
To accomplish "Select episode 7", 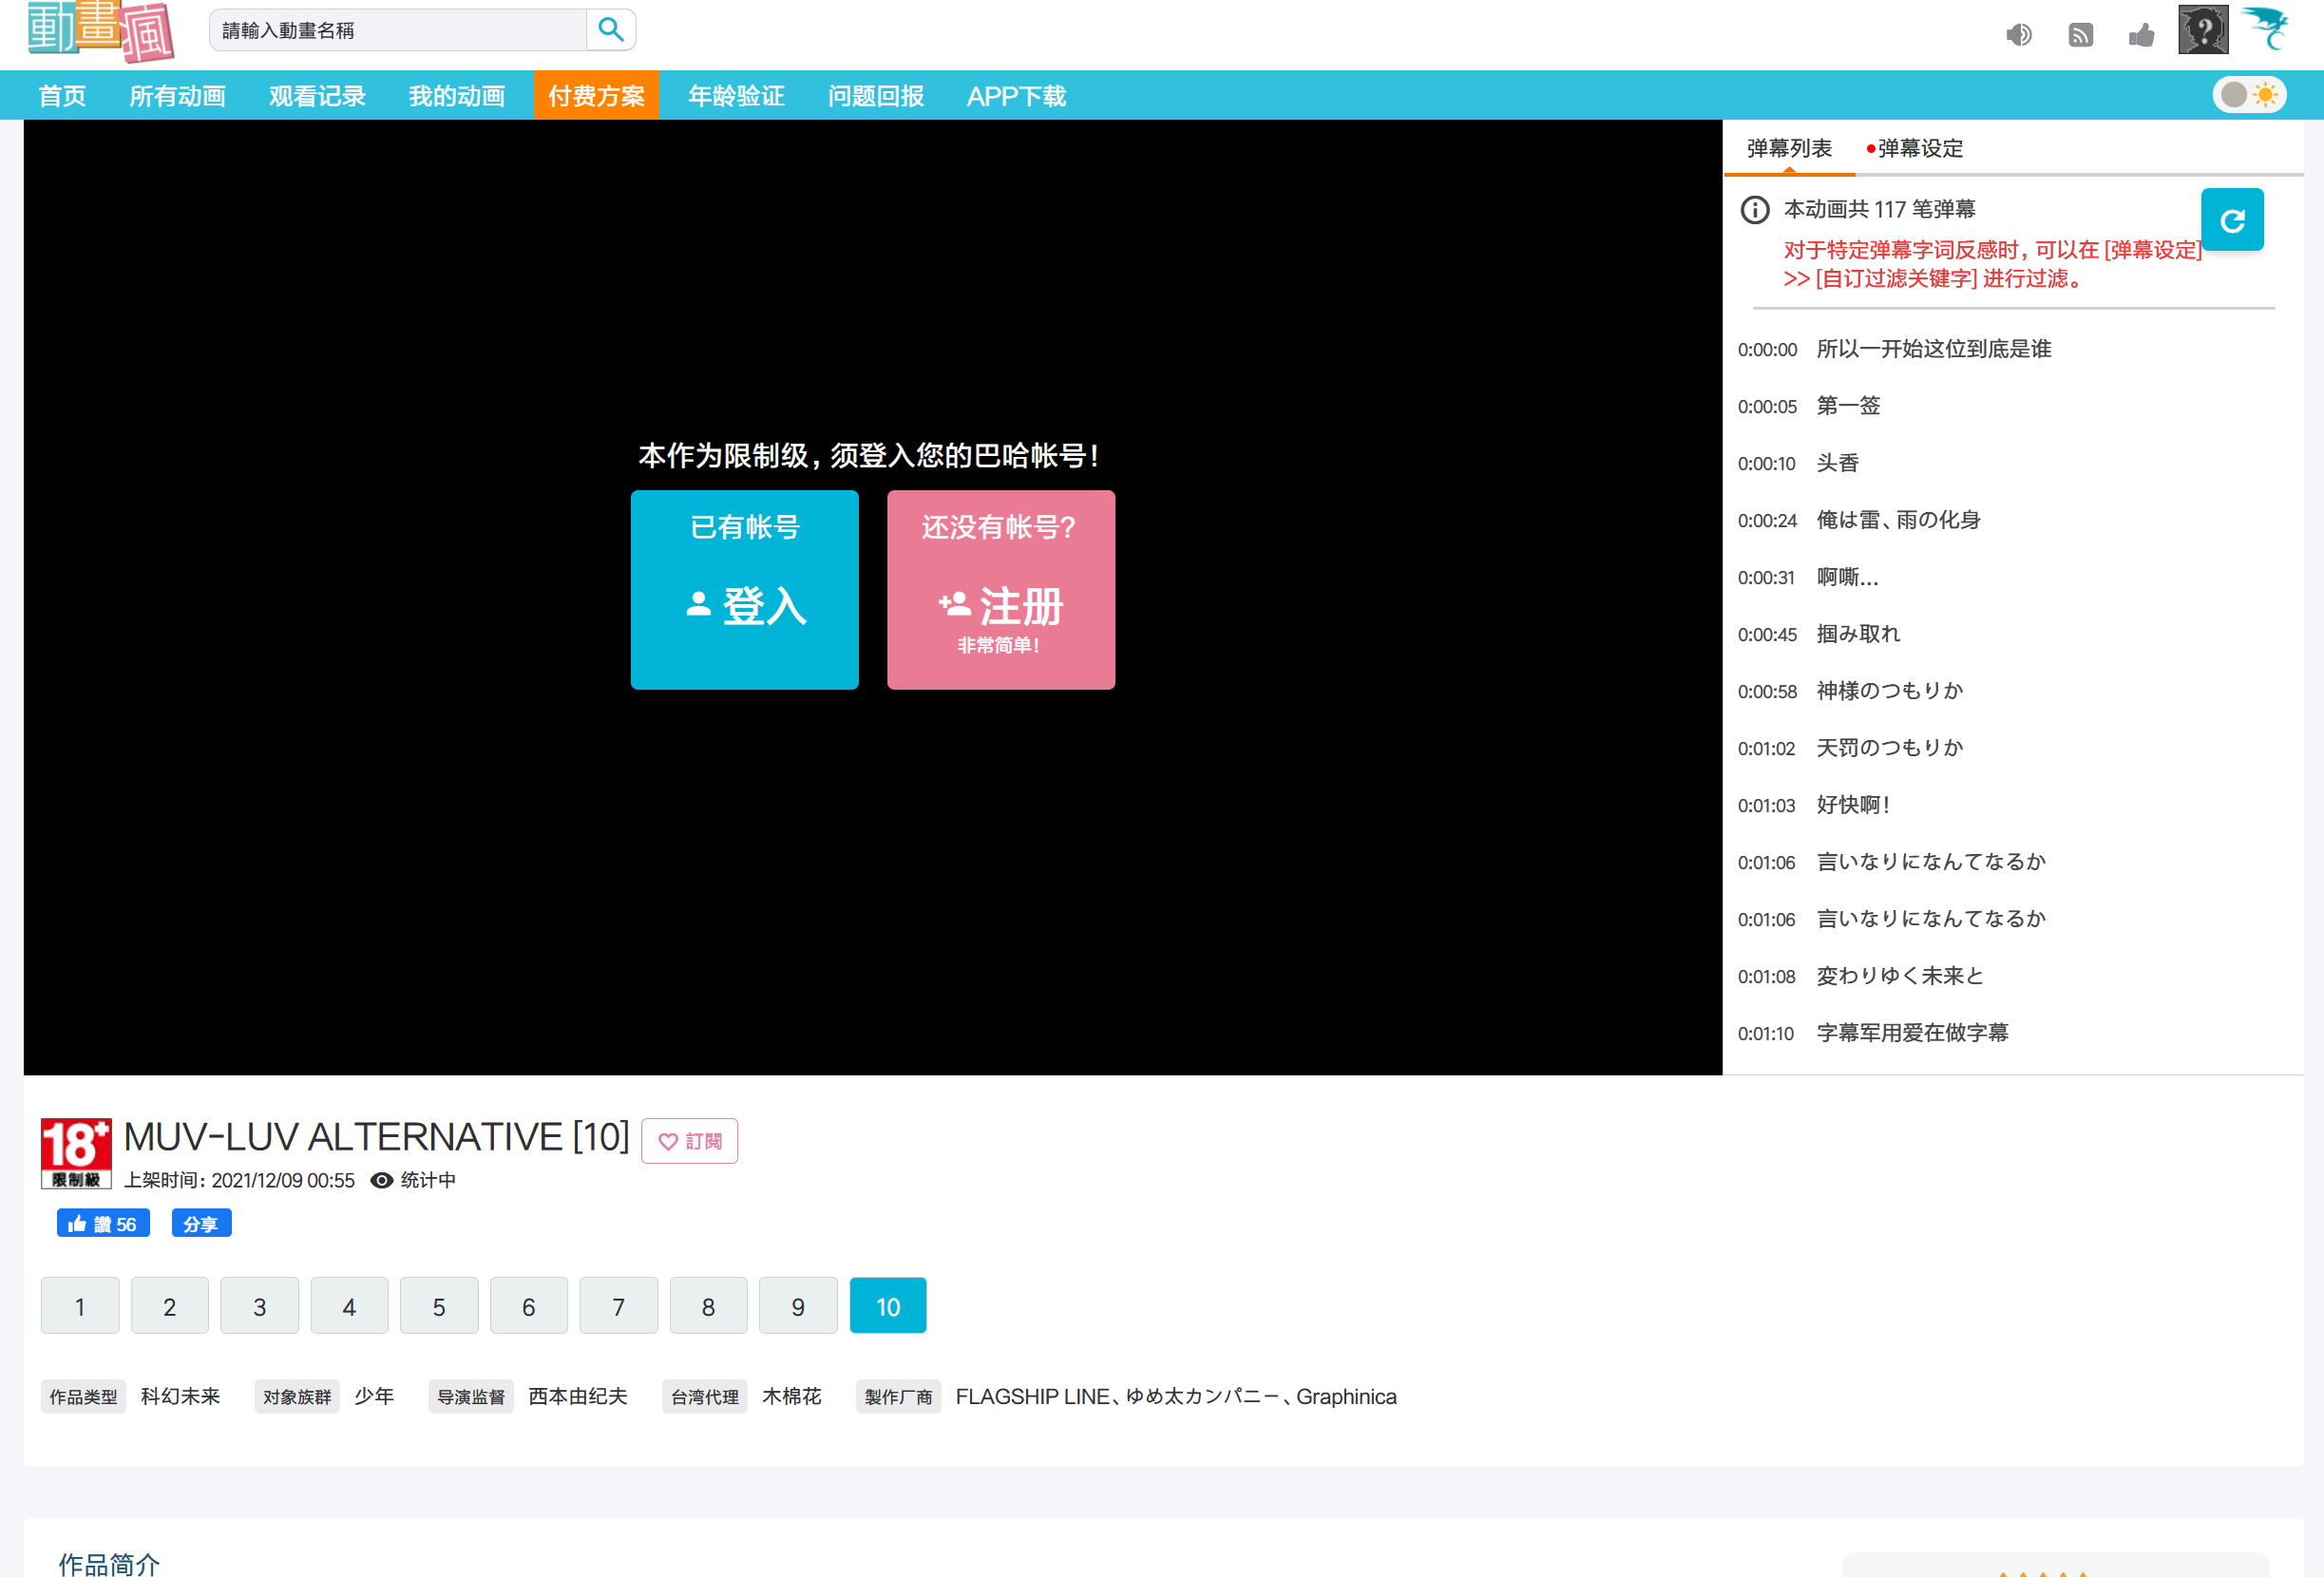I will pos(618,1306).
